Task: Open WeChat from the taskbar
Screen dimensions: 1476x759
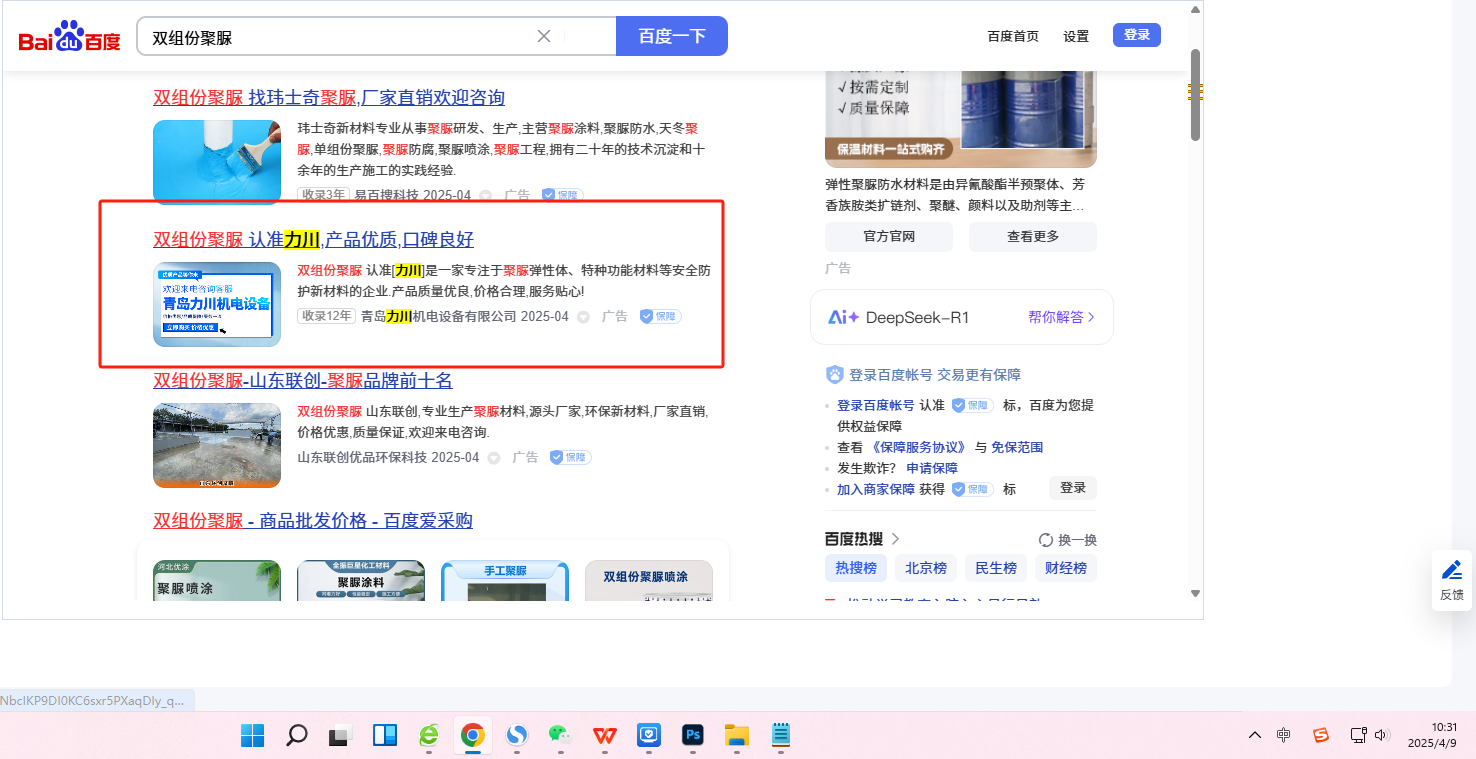Action: 561,736
